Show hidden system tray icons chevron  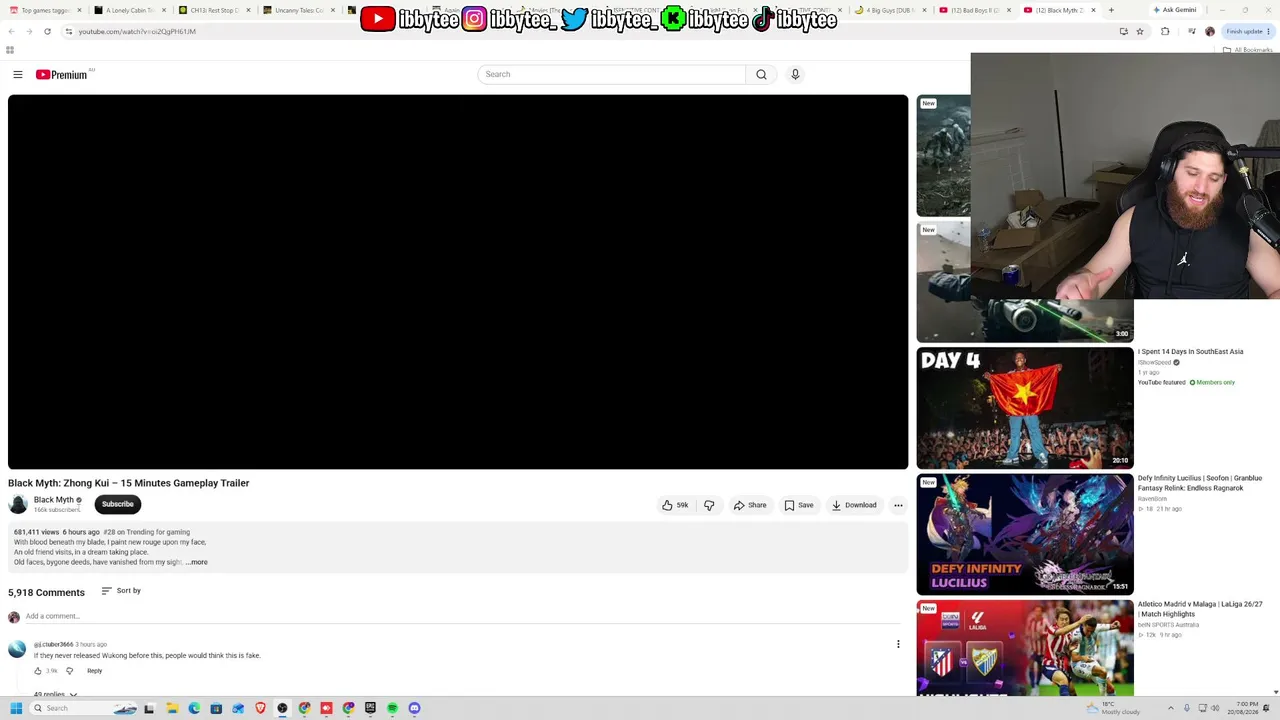click(x=1172, y=708)
